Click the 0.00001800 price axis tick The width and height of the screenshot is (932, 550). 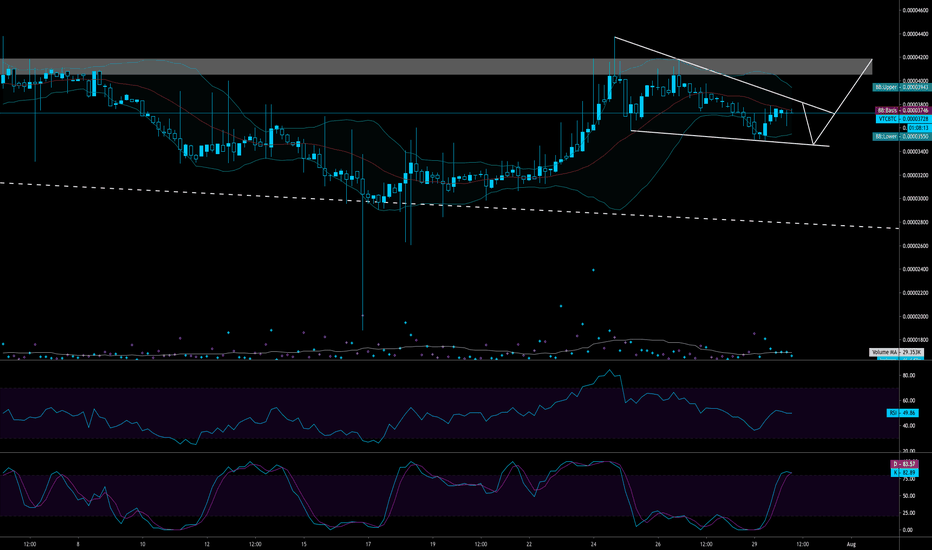click(915, 340)
